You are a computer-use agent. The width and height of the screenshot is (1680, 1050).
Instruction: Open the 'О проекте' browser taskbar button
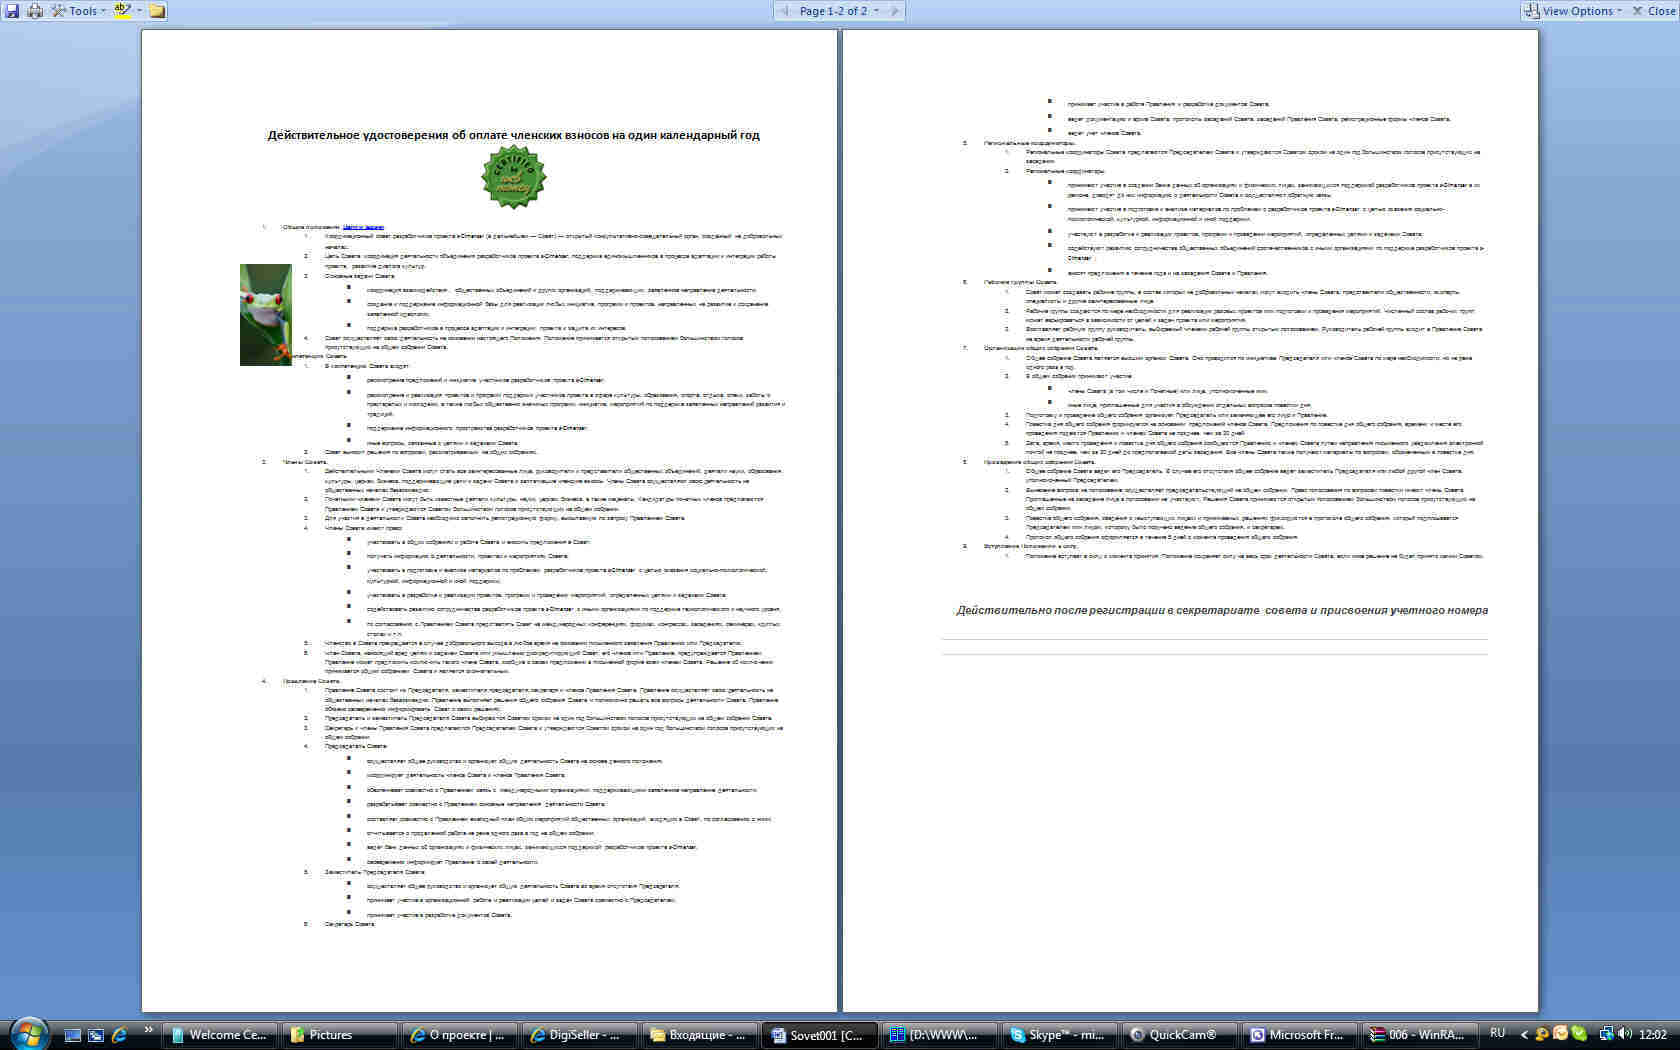[x=458, y=1035]
